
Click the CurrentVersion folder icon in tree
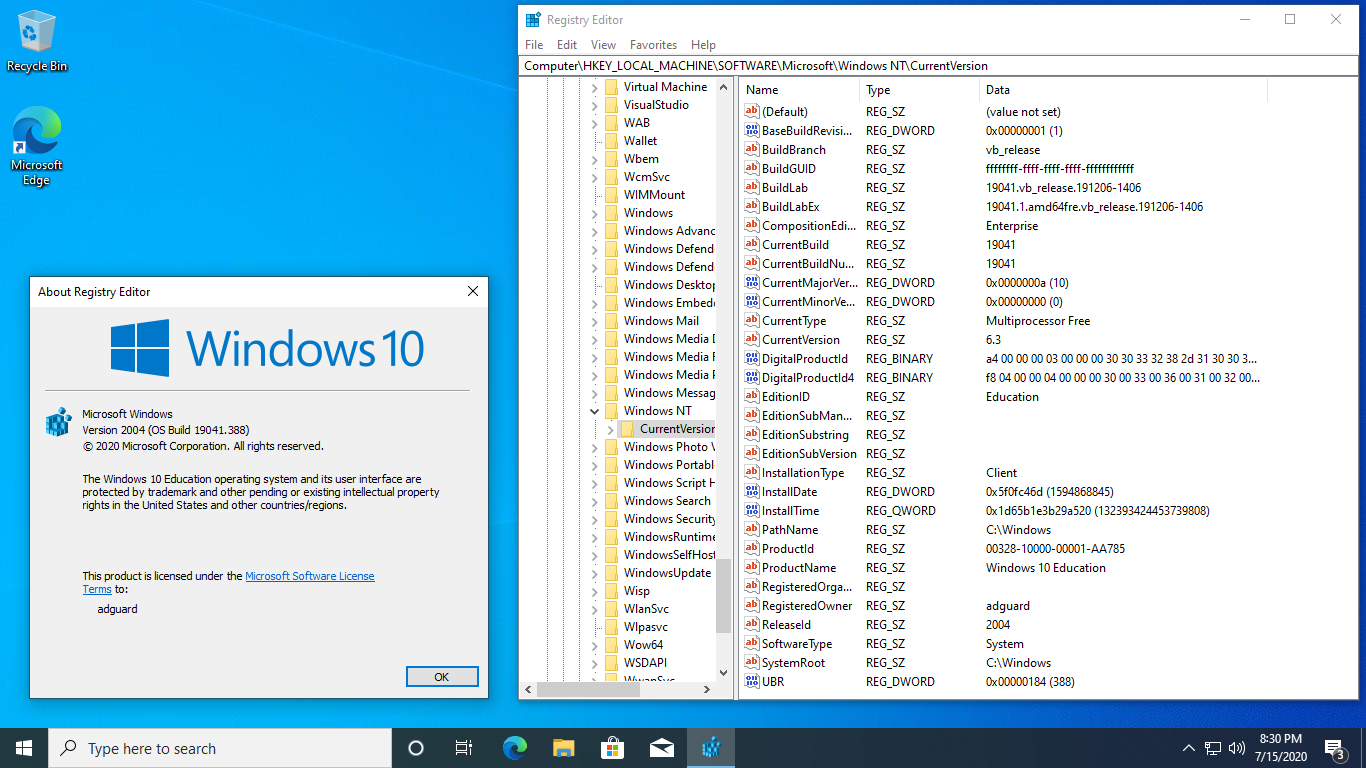pos(627,429)
